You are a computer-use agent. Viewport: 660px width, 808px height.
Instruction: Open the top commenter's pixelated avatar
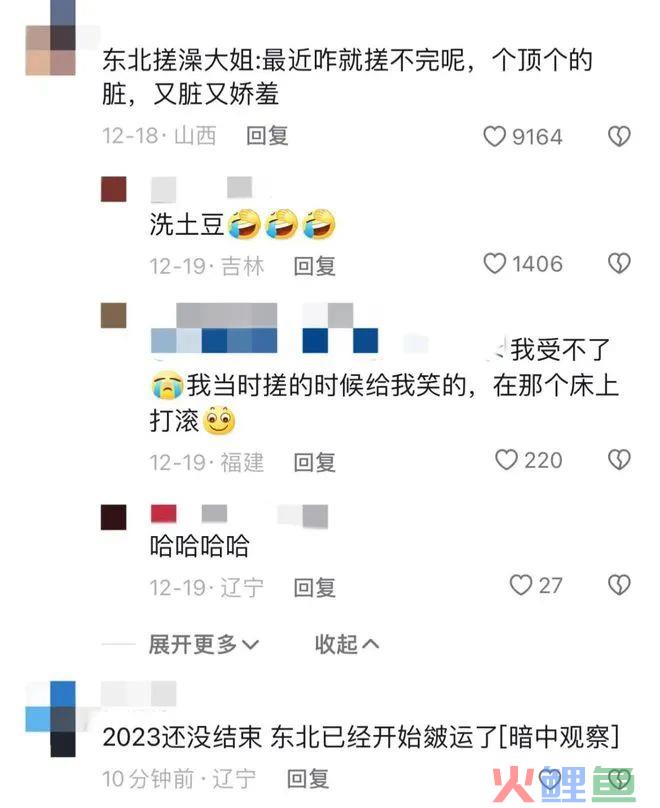point(50,38)
